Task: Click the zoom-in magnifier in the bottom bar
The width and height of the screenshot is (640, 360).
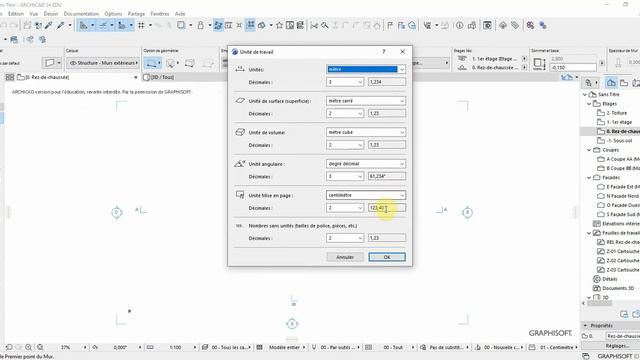Action: 29,347
